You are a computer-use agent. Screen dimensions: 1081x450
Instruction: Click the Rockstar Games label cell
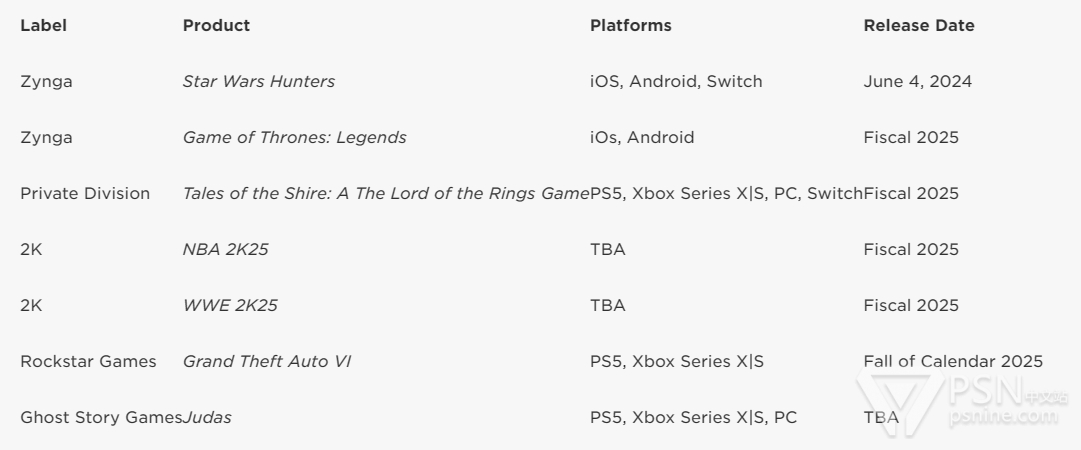[88, 361]
